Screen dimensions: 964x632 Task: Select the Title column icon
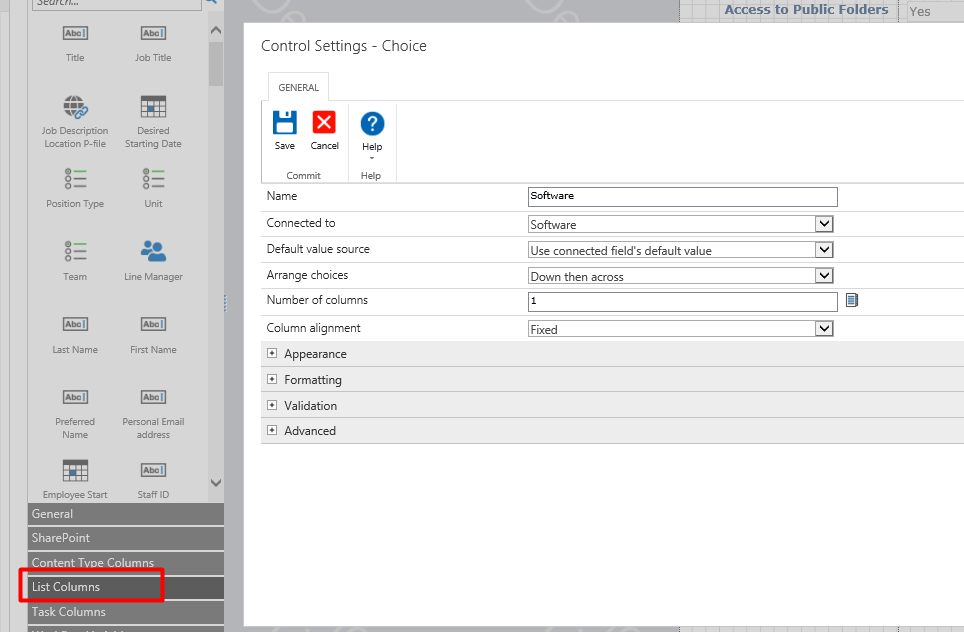(x=75, y=33)
